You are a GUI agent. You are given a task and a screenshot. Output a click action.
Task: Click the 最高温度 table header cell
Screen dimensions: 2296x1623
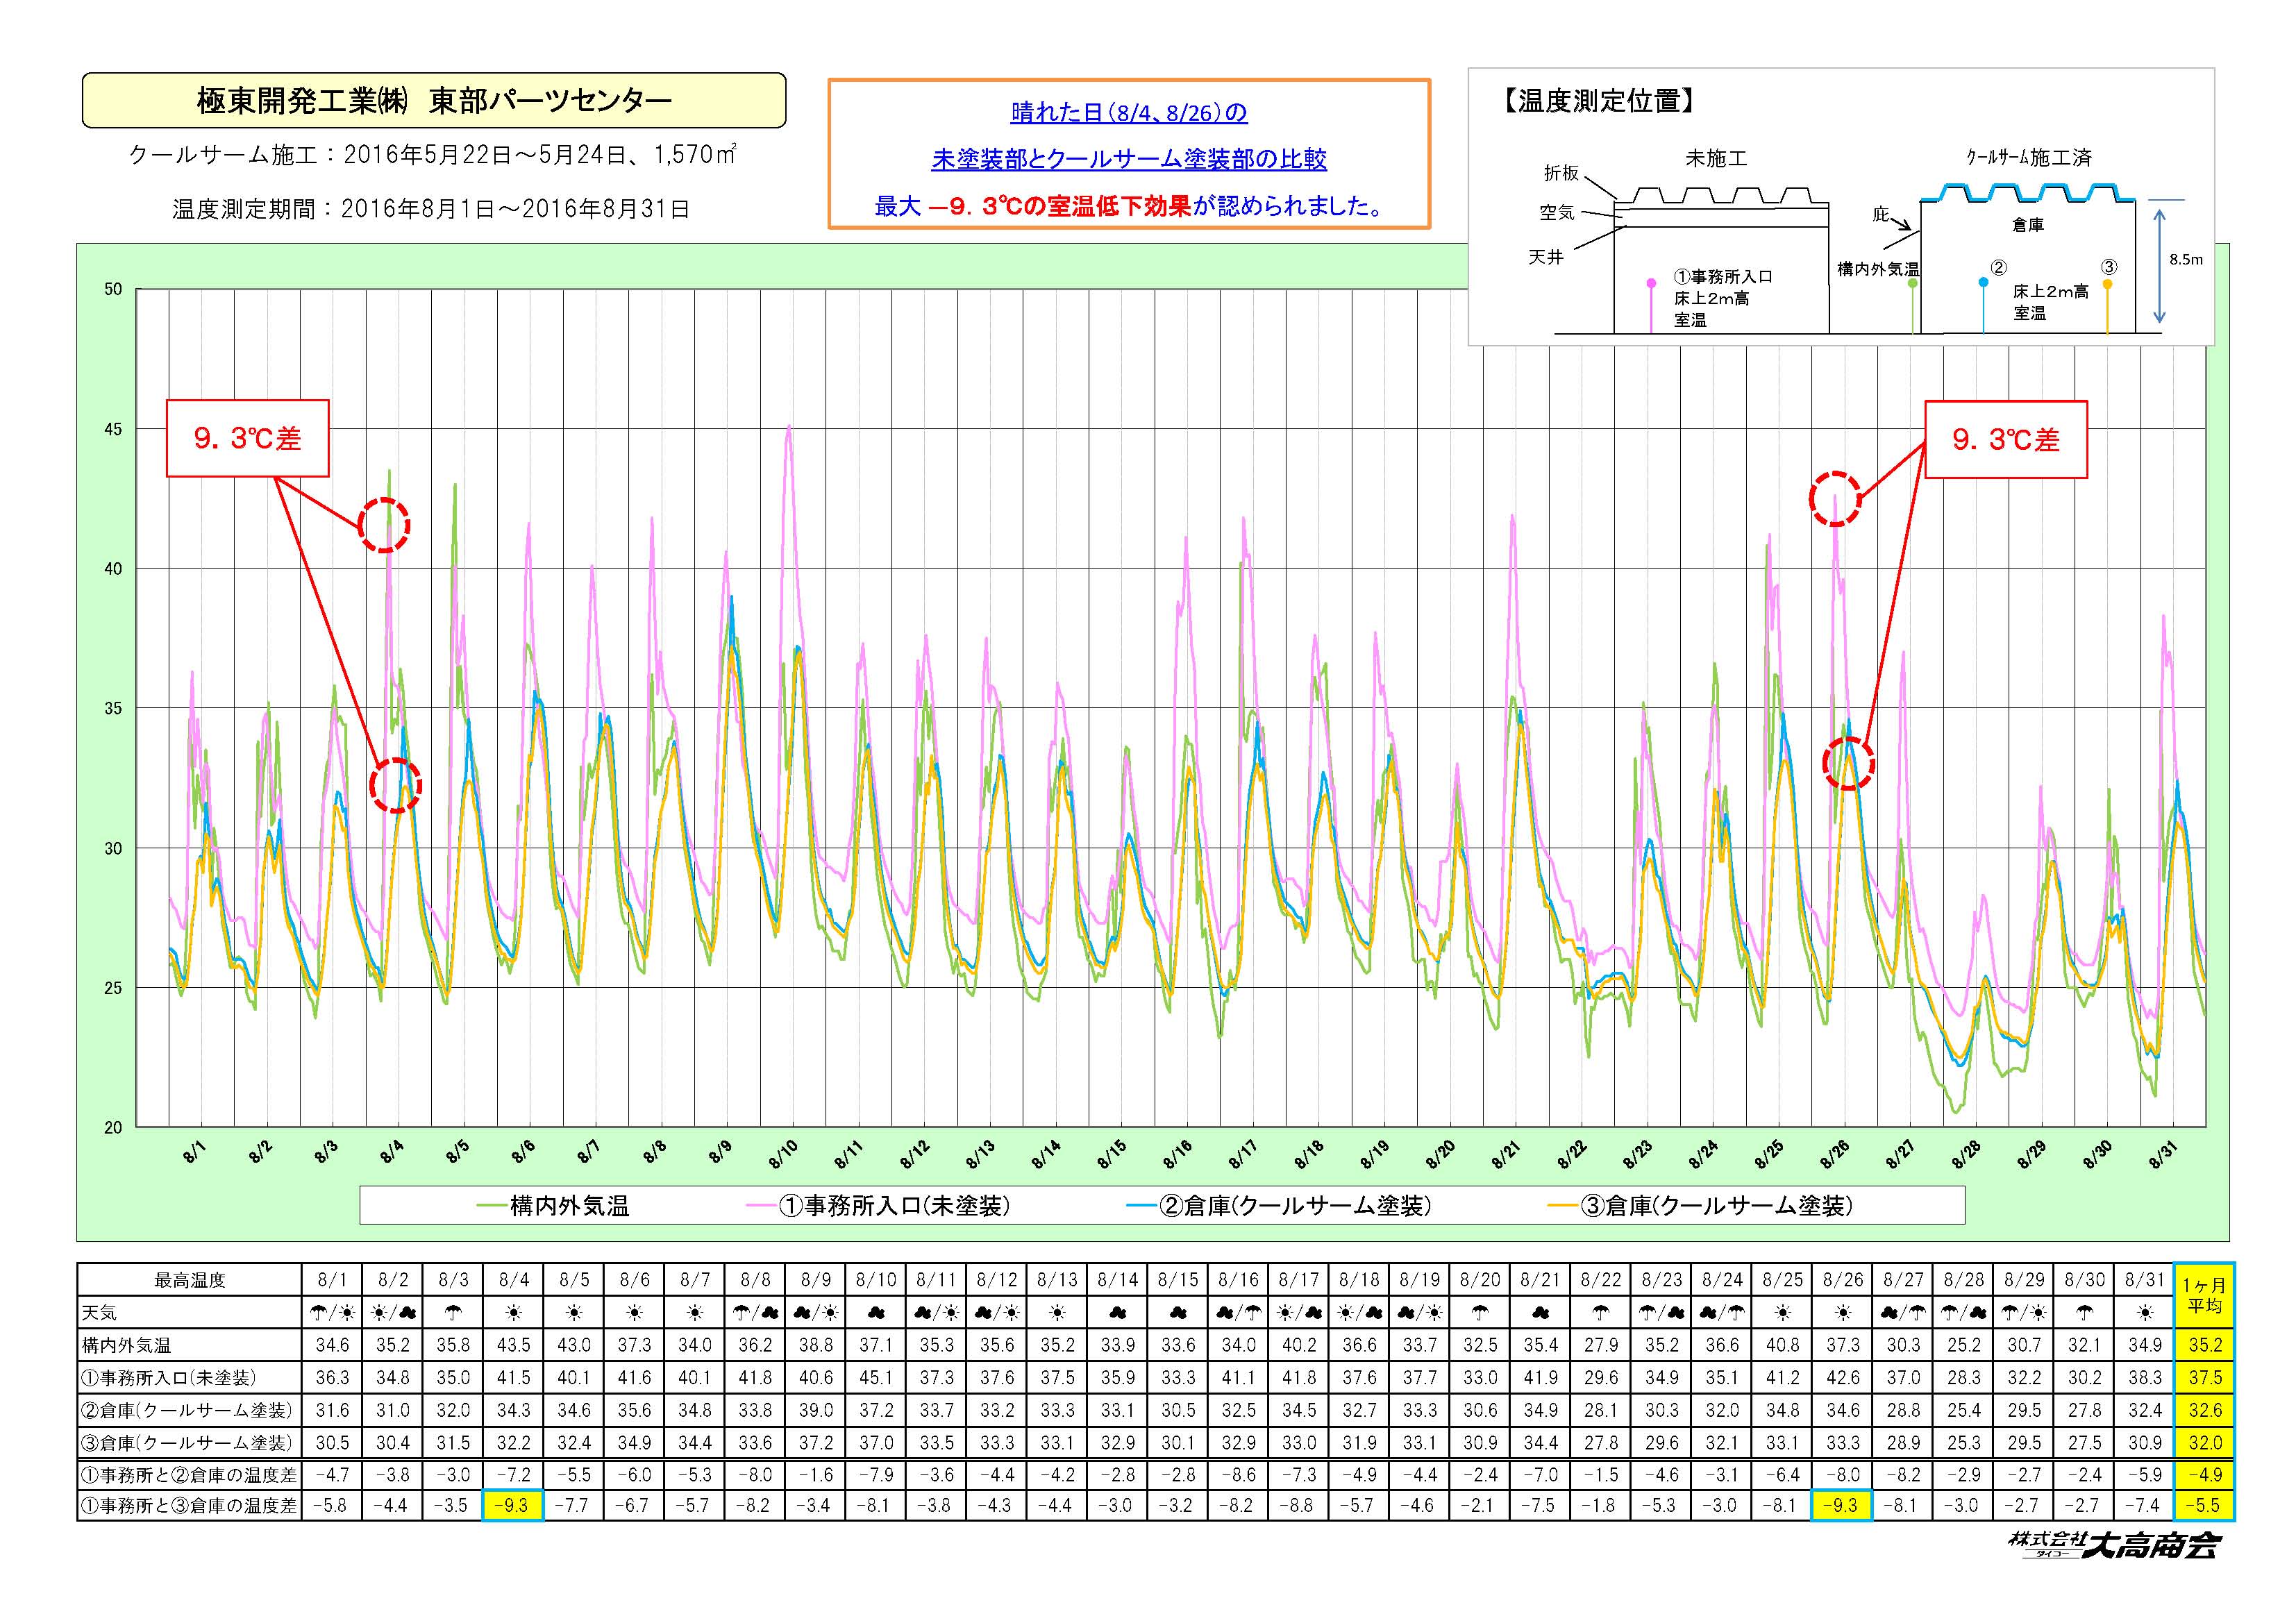pos(190,1280)
